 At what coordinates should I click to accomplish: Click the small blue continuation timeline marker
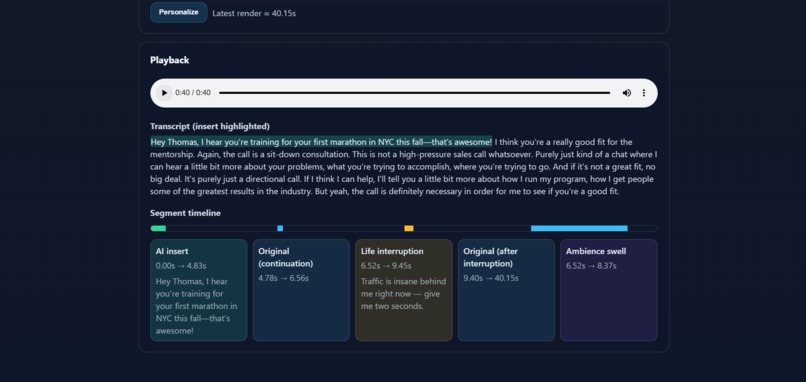click(x=280, y=228)
